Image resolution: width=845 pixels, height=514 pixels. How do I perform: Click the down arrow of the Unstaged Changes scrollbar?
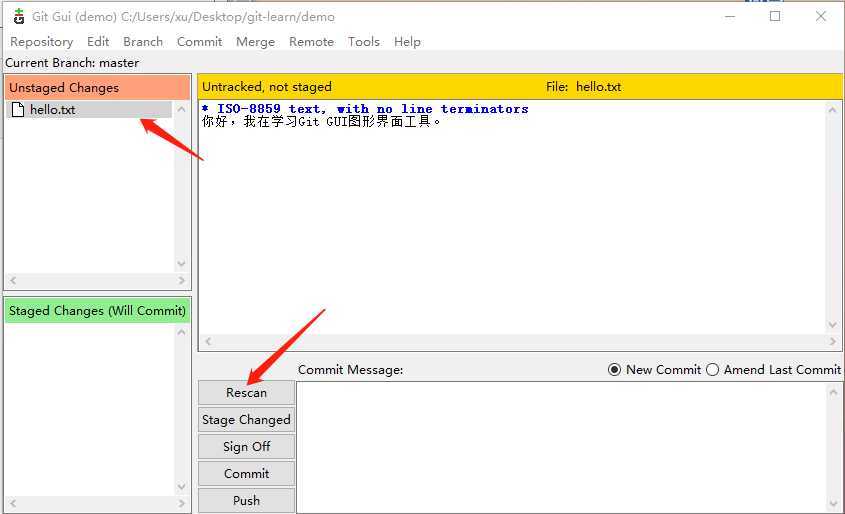point(182,264)
